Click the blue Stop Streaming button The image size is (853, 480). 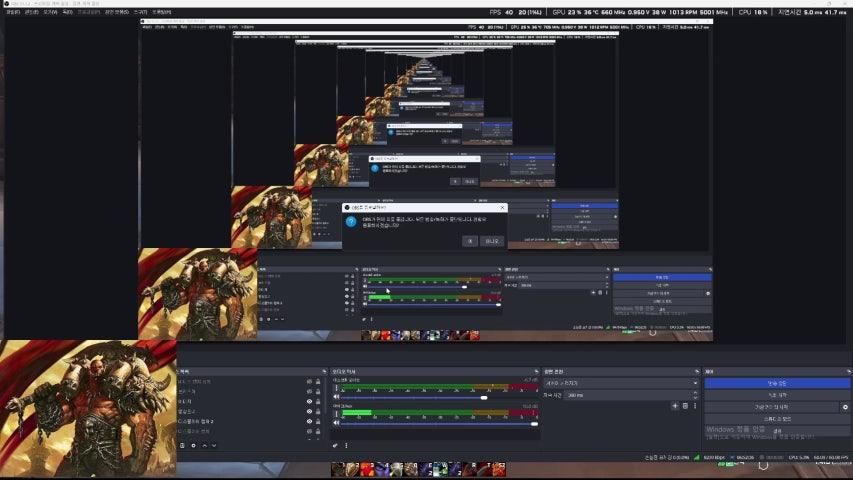click(777, 383)
